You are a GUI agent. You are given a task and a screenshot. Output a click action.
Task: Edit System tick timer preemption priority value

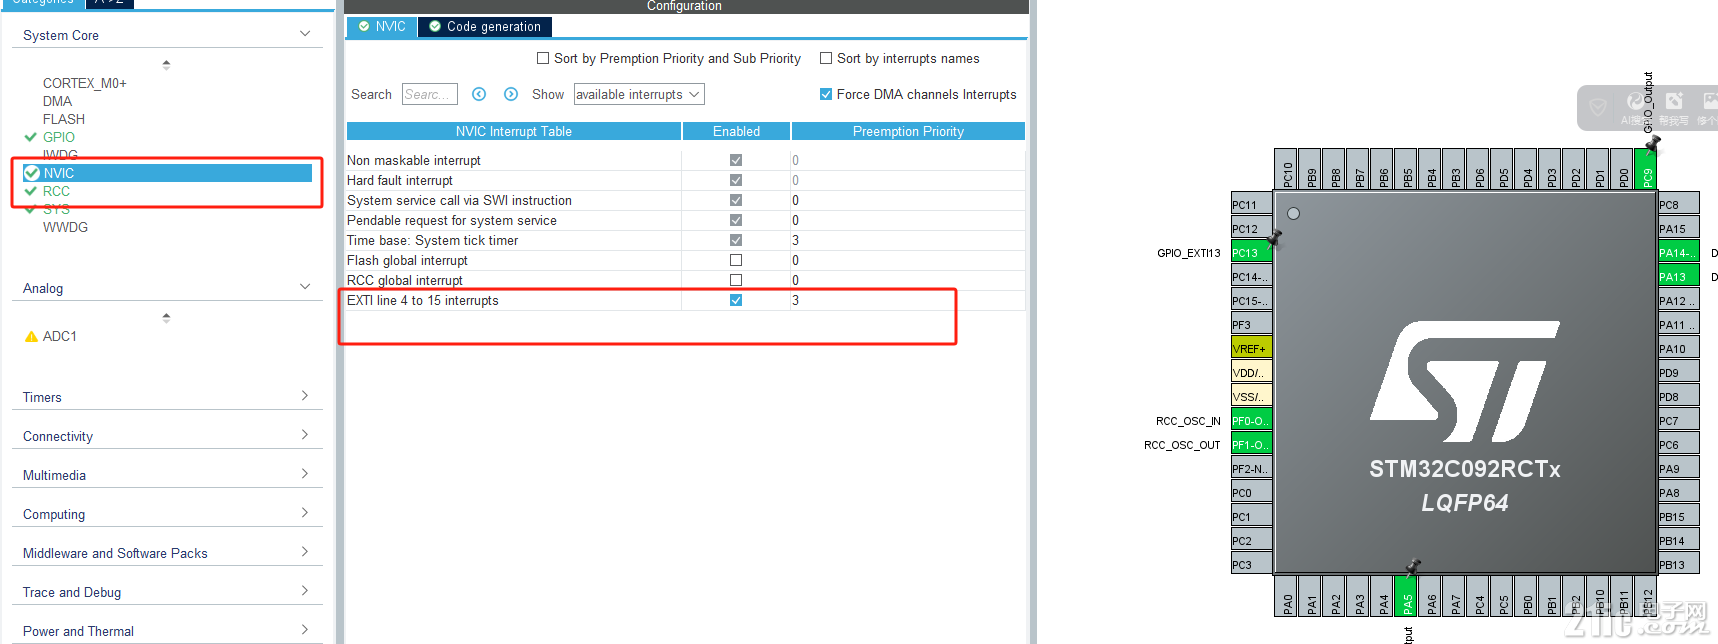pyautogui.click(x=907, y=240)
